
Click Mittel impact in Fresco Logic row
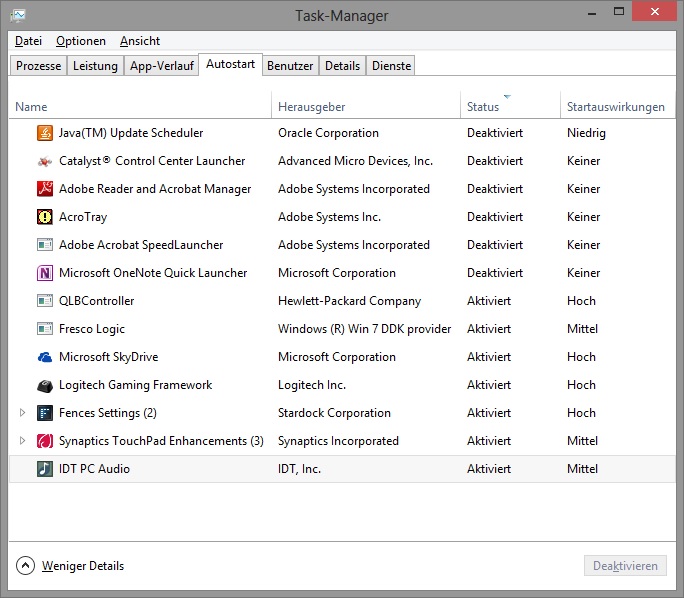point(582,329)
